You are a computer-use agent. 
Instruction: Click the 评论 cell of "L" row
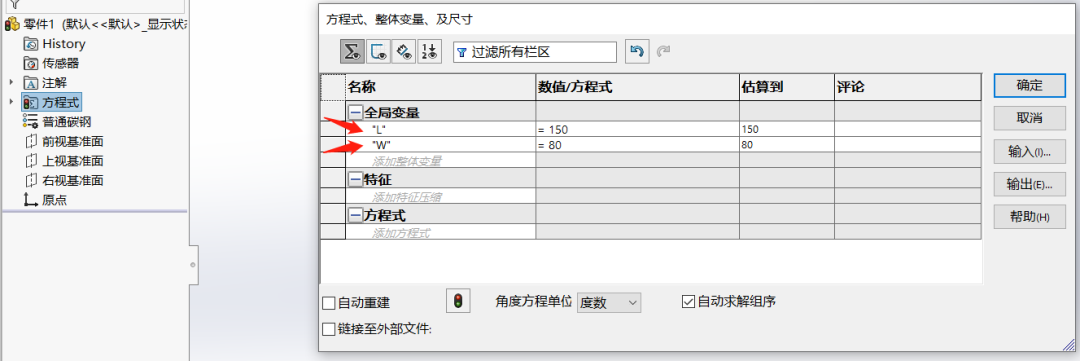(908, 129)
